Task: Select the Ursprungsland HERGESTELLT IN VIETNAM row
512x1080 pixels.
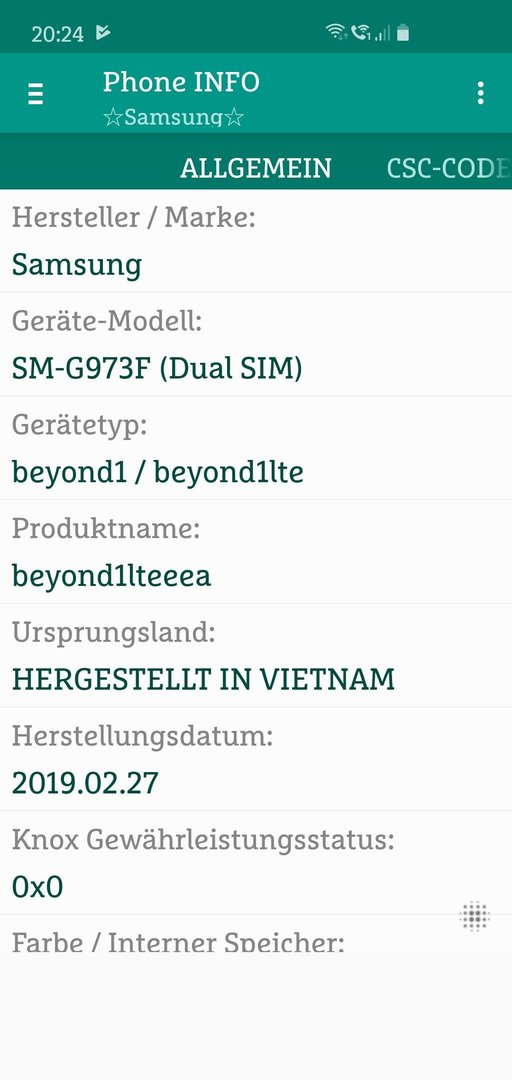Action: pyautogui.click(x=256, y=655)
